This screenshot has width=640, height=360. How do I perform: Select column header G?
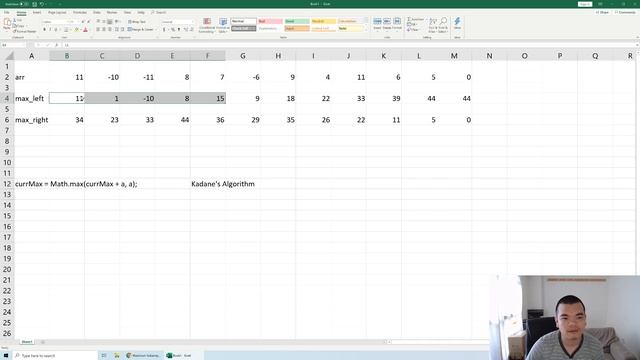click(243, 56)
